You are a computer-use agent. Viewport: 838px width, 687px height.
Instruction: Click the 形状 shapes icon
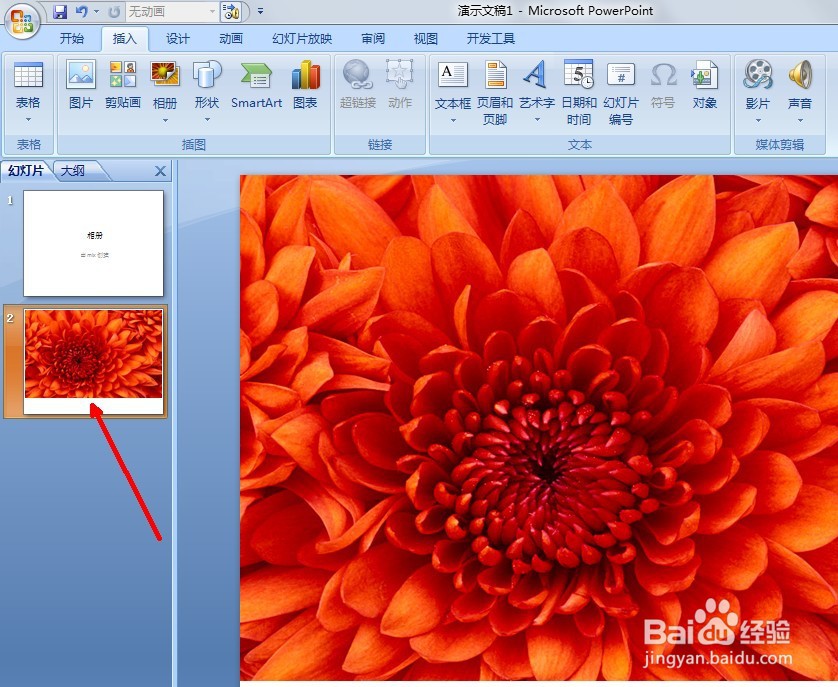207,75
